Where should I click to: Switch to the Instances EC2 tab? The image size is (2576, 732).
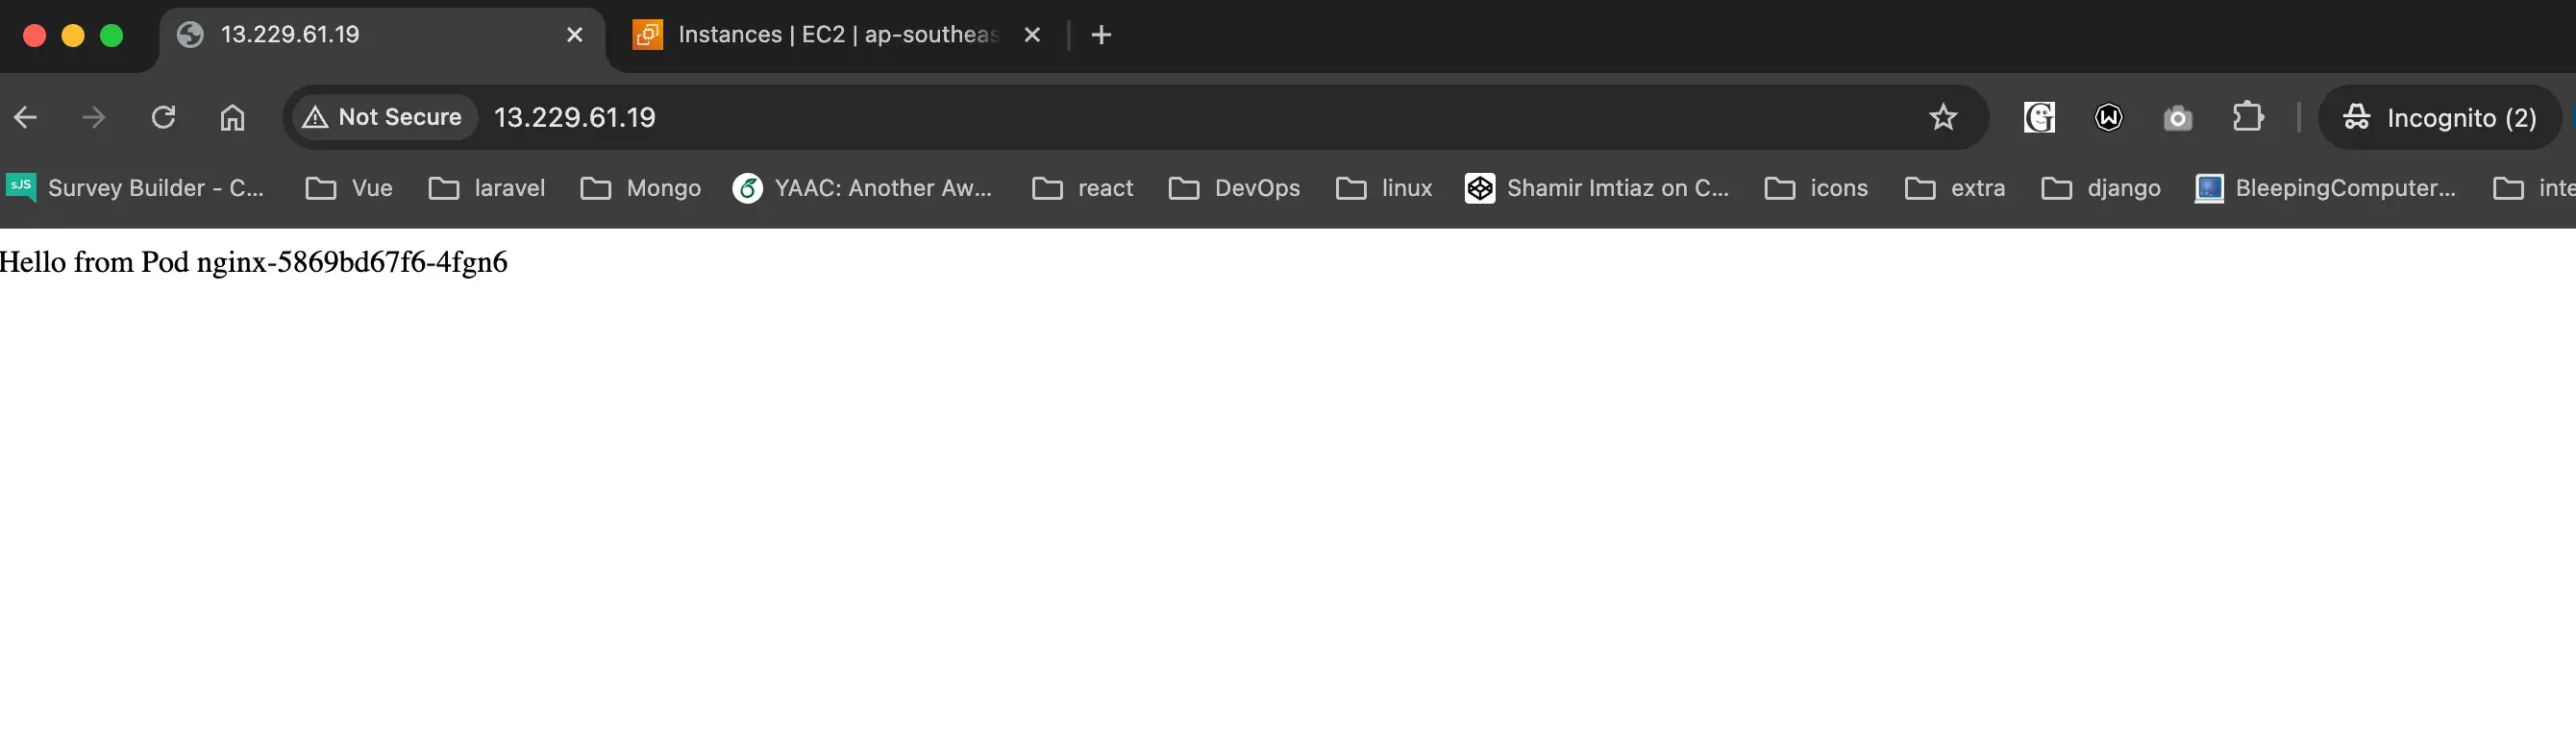point(838,36)
